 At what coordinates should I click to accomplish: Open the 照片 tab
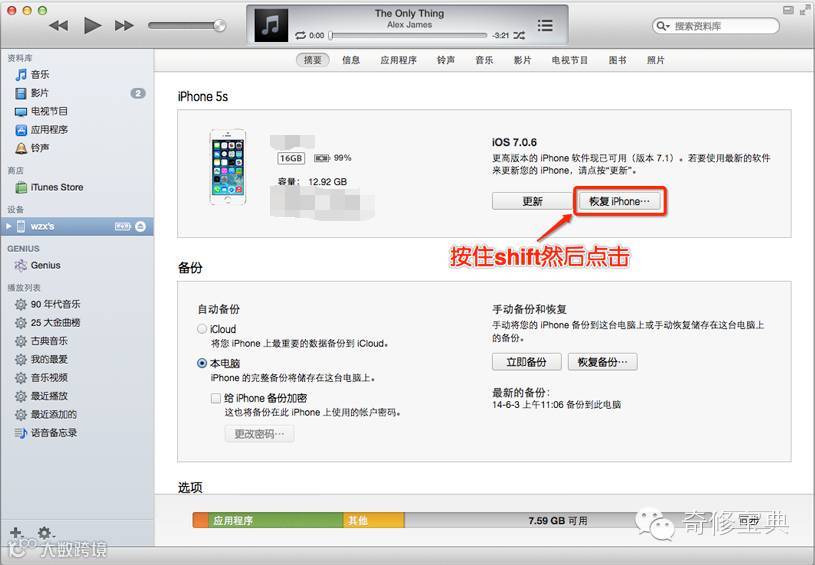pyautogui.click(x=655, y=60)
